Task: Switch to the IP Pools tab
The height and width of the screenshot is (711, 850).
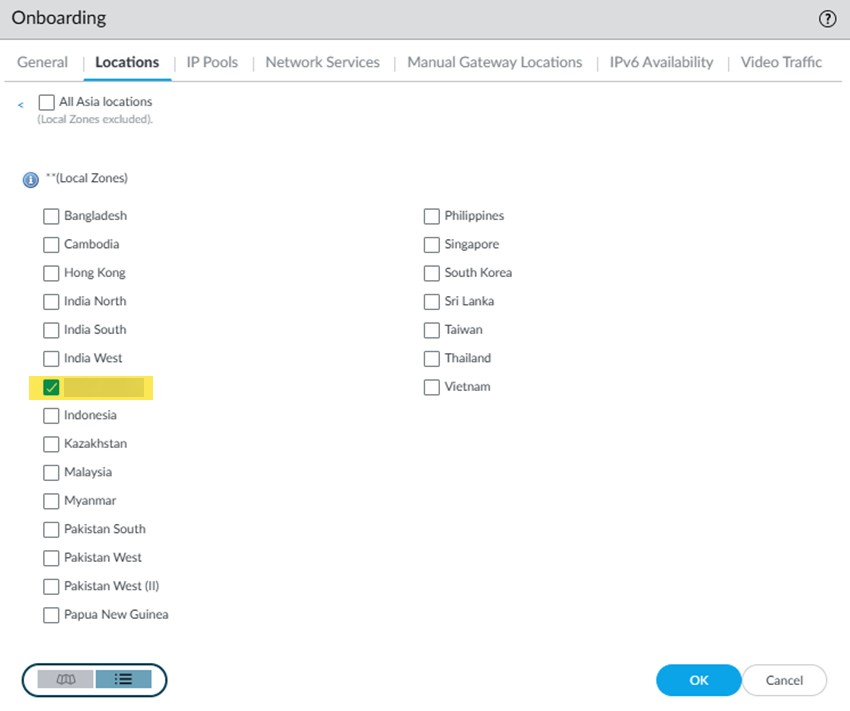Action: point(212,62)
